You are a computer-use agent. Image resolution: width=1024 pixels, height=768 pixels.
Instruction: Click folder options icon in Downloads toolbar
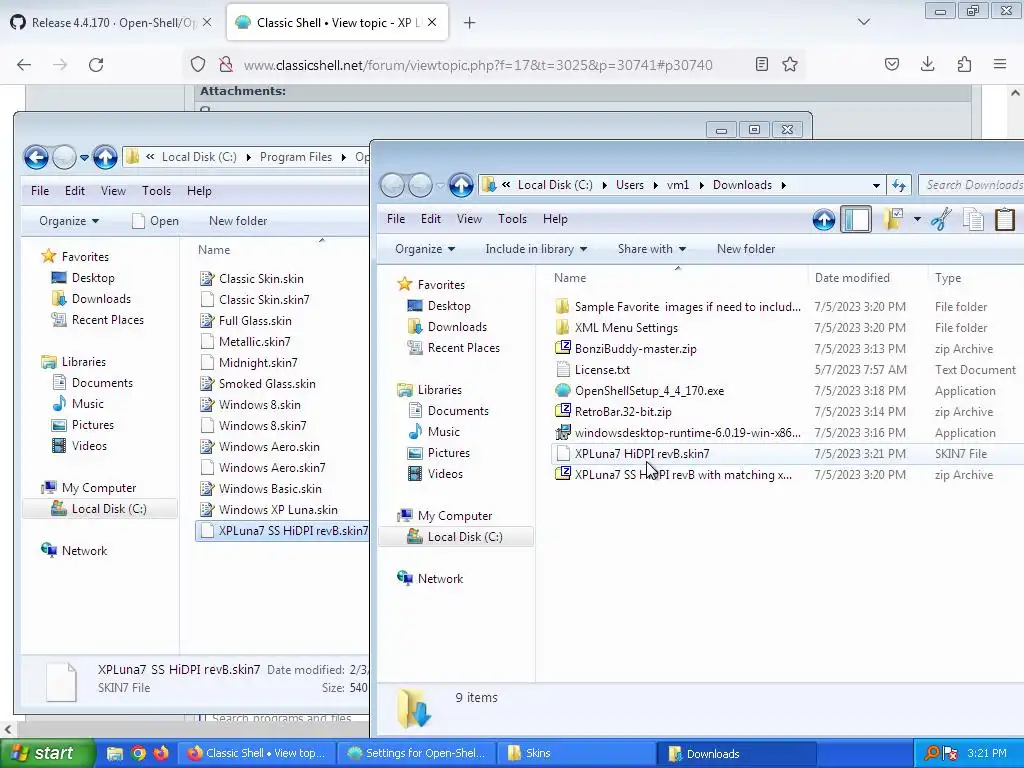click(893, 219)
